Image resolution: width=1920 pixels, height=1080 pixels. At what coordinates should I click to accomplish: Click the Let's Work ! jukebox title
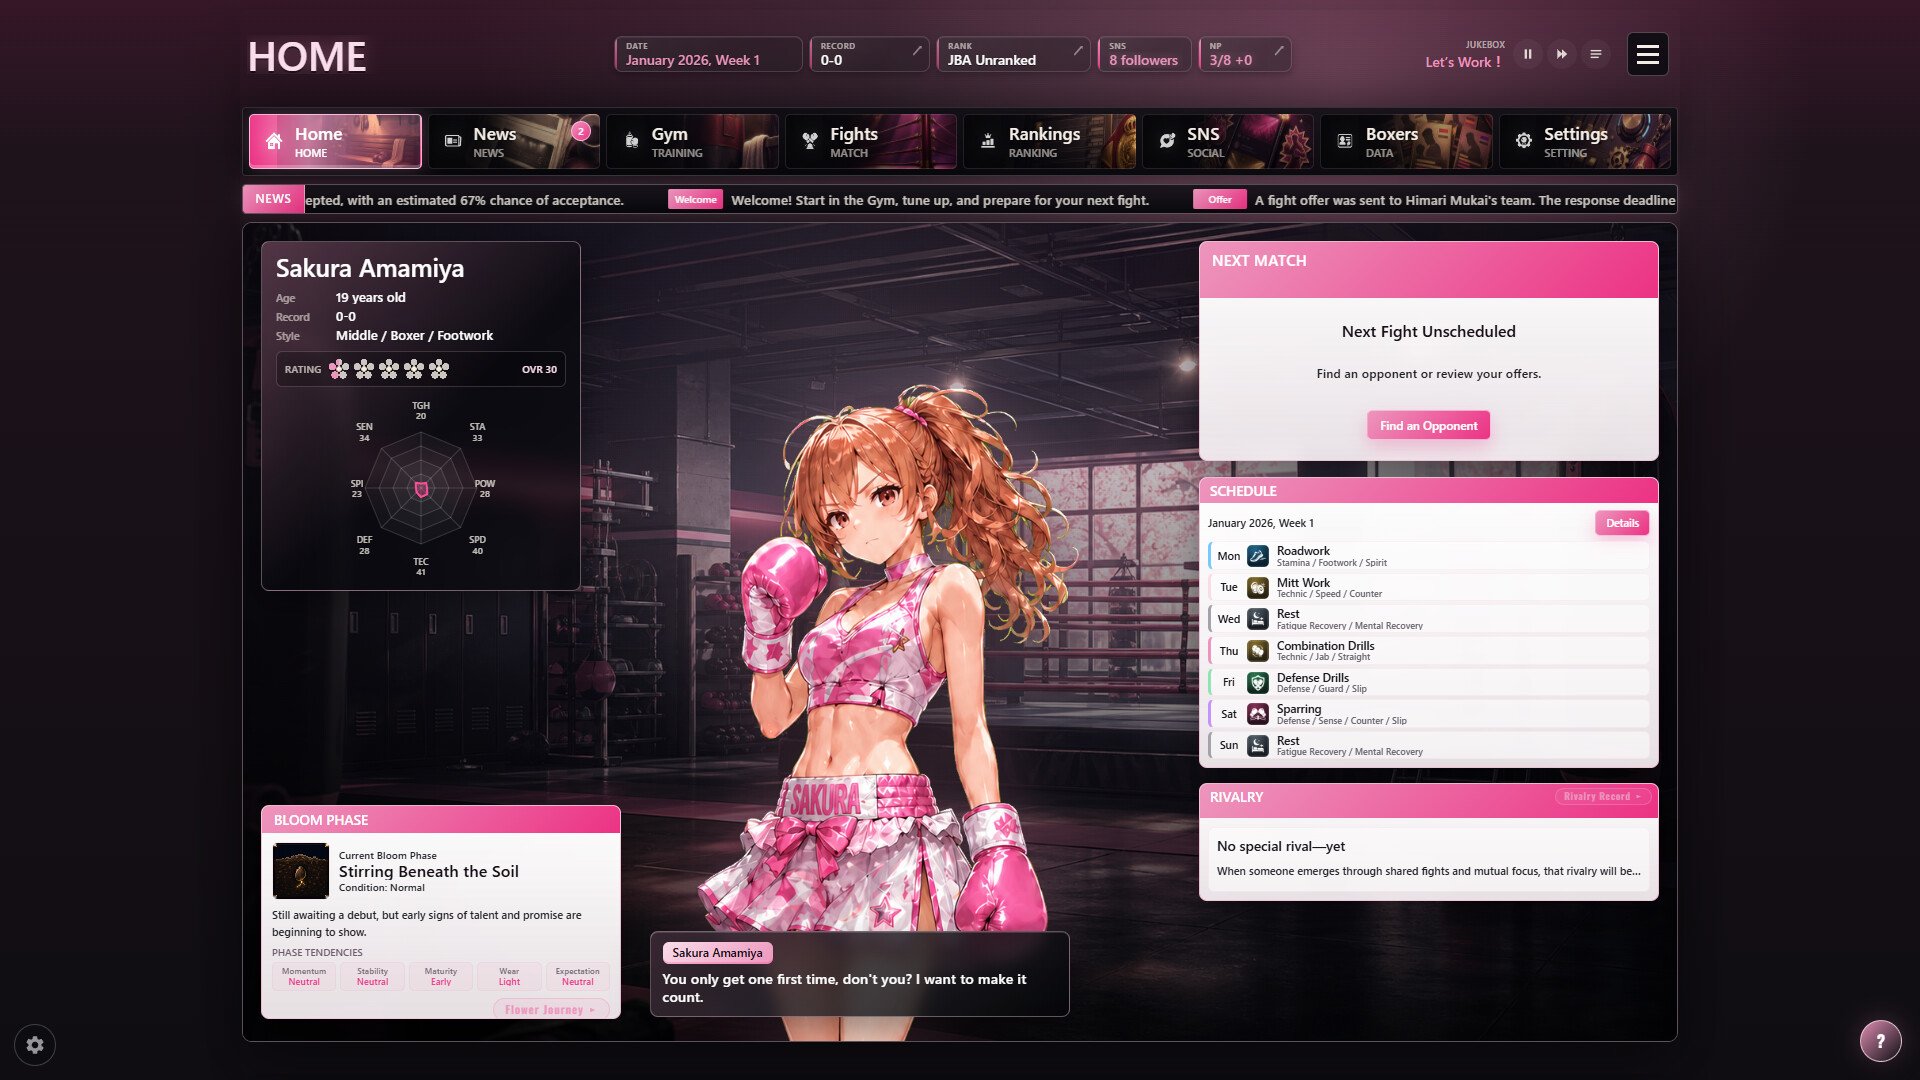tap(1462, 62)
